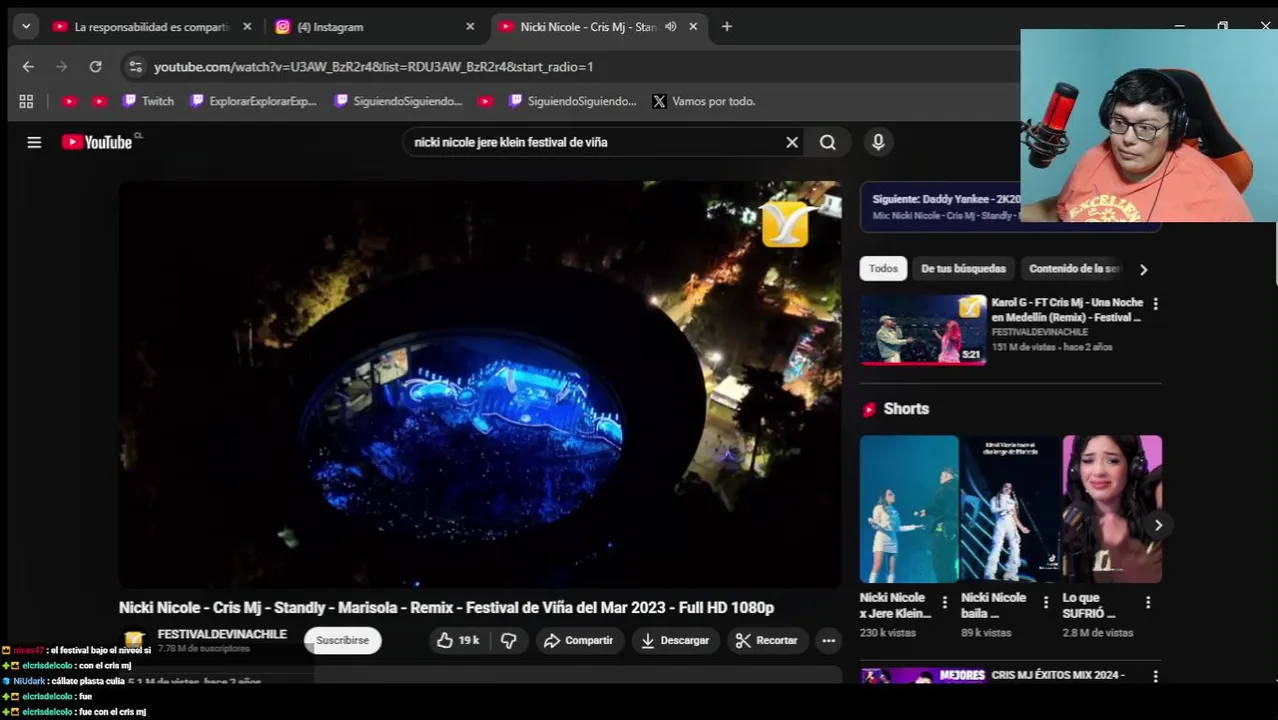View site information icon in address bar
Screen dimensions: 1278x720
[135, 67]
